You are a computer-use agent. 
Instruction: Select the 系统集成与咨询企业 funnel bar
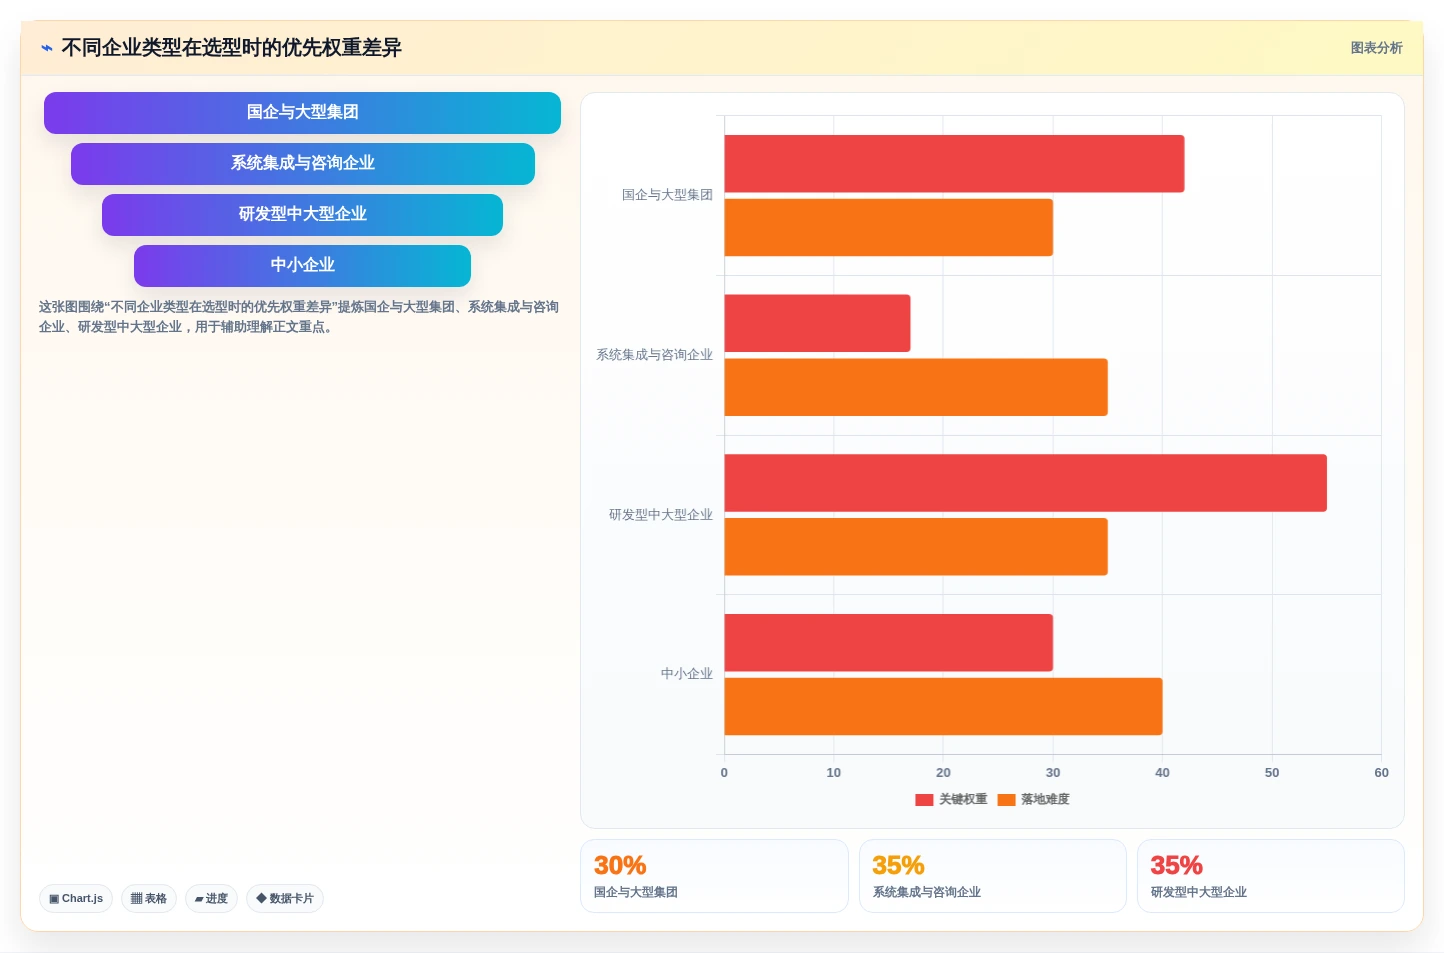pos(302,164)
